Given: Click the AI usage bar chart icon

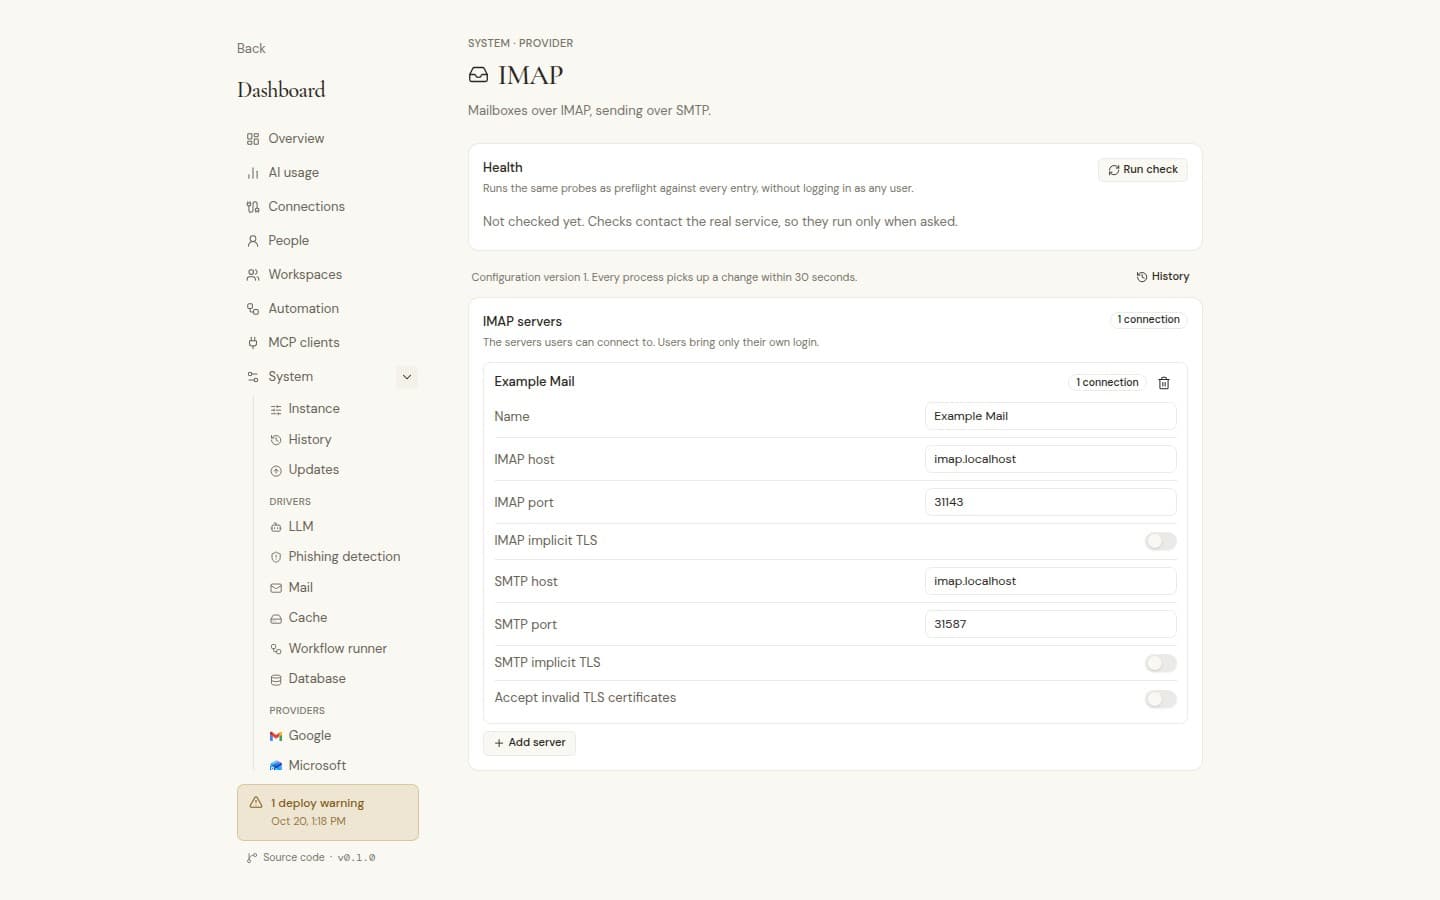Looking at the screenshot, I should tap(253, 173).
